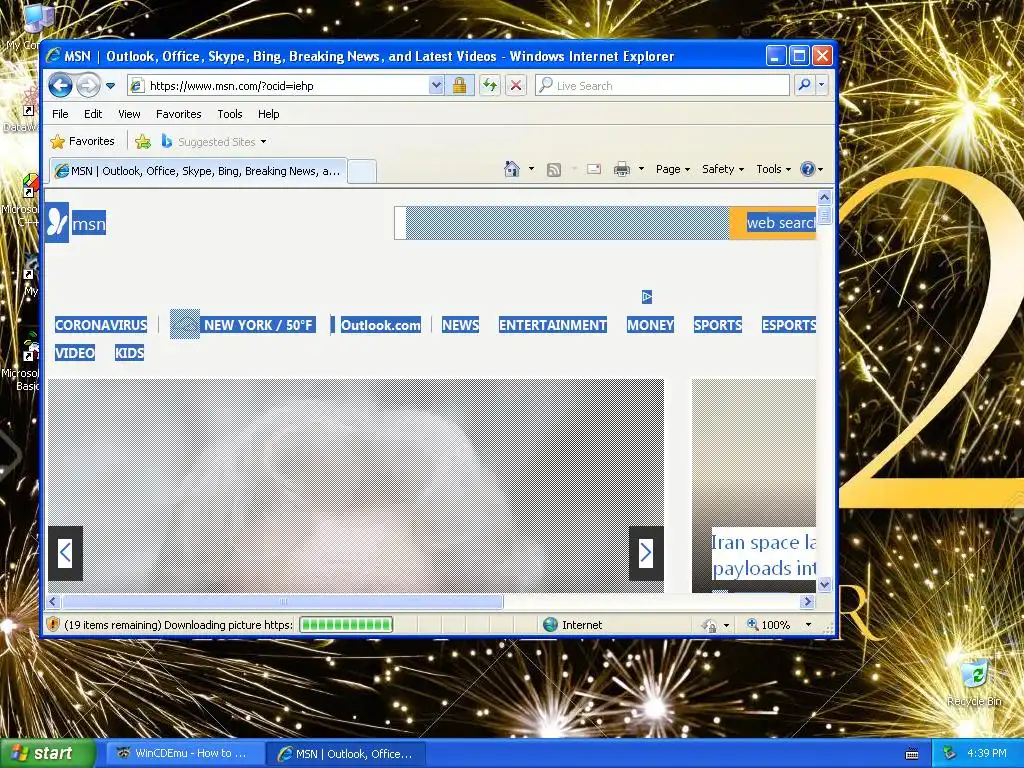This screenshot has width=1024, height=768.
Task: Open the Help menu
Action: [268, 114]
